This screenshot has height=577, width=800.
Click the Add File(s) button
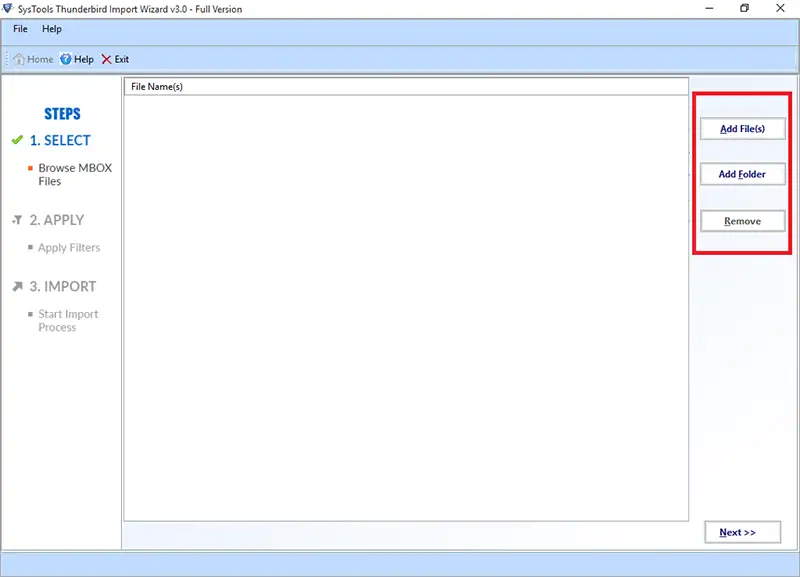[742, 129]
